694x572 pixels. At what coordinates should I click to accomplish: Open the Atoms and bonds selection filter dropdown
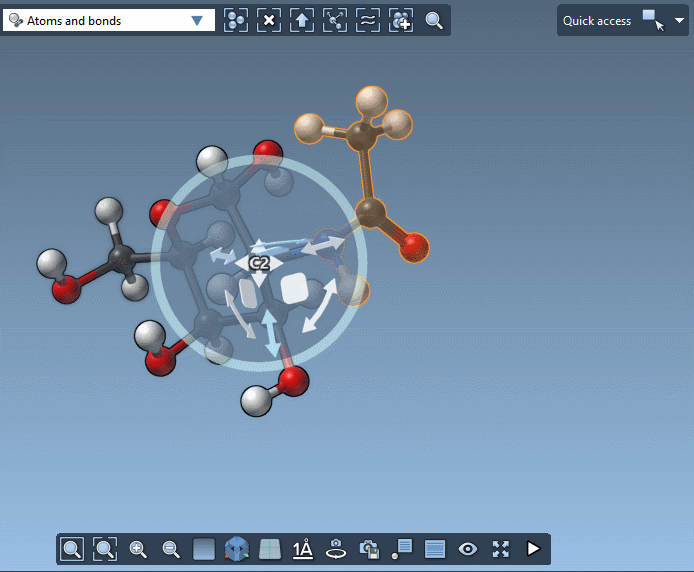coord(196,20)
